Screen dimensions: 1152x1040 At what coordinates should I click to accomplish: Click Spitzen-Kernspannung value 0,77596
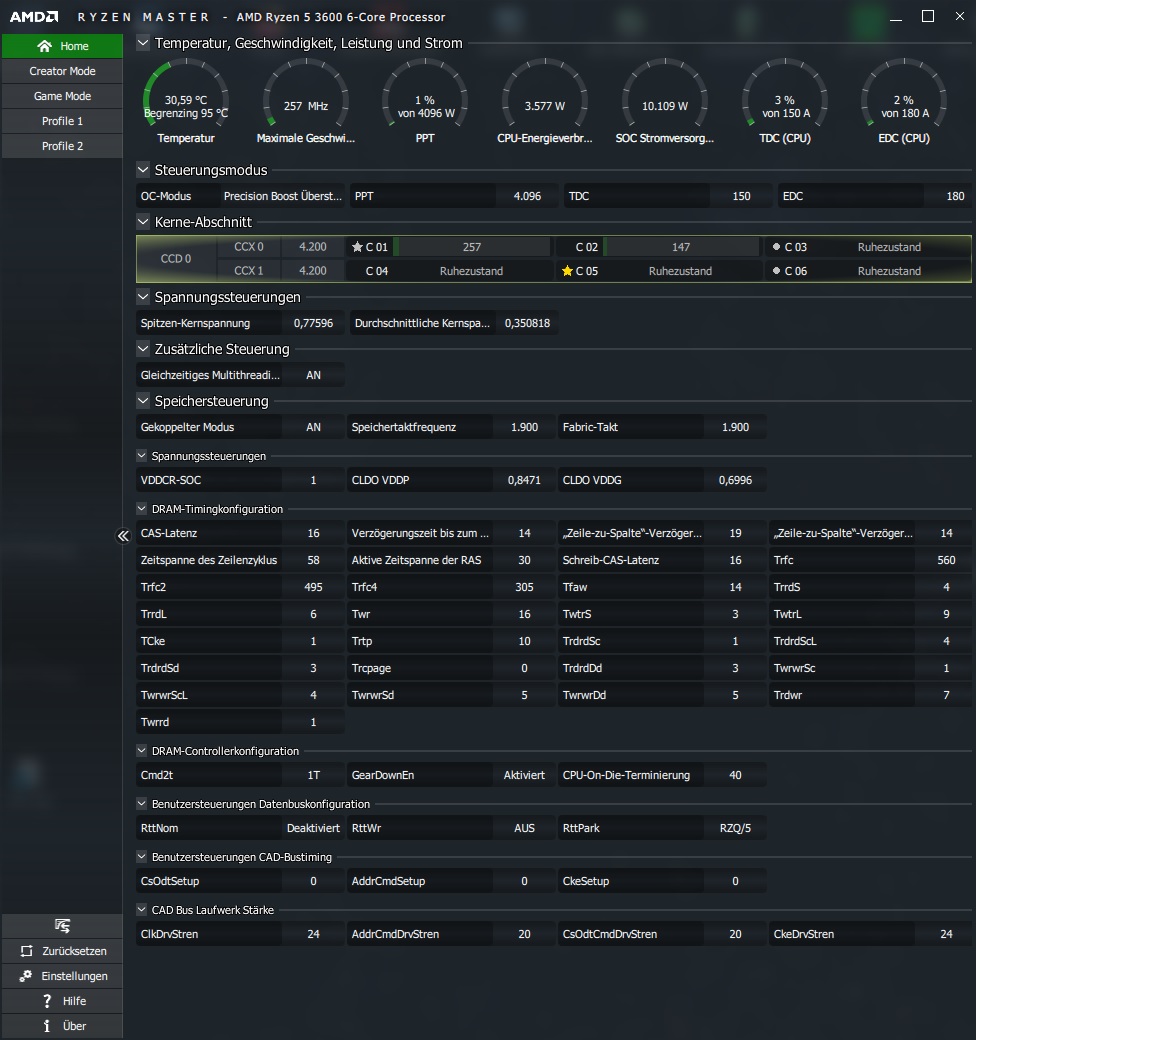click(314, 323)
